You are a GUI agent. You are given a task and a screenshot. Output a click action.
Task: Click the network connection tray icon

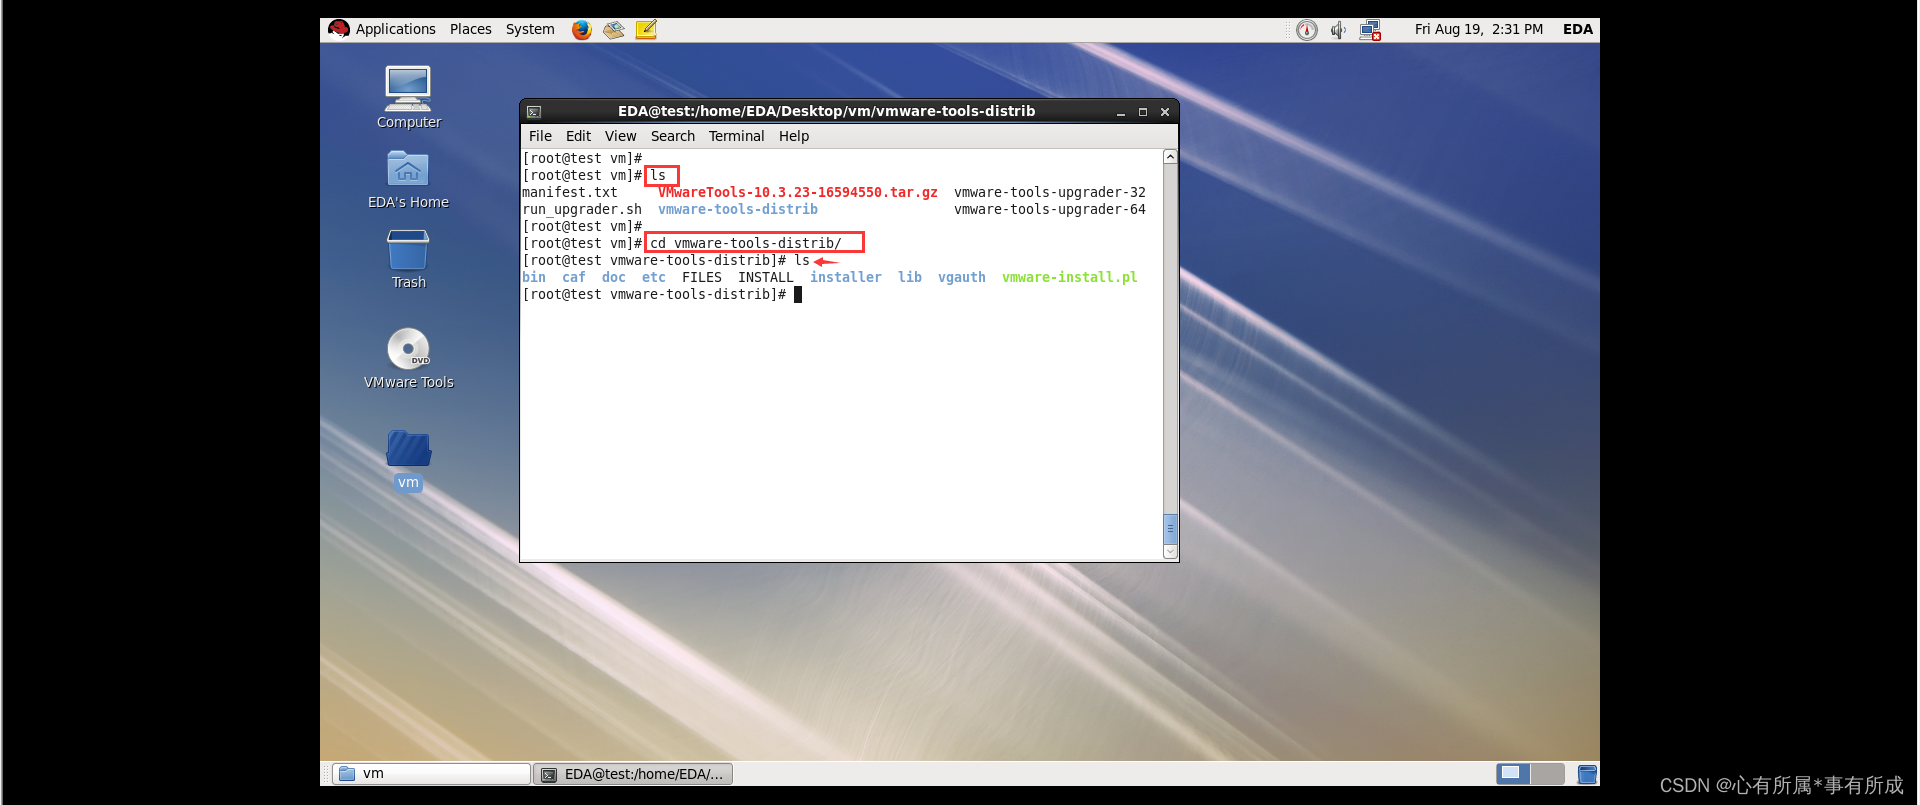pyautogui.click(x=1370, y=30)
